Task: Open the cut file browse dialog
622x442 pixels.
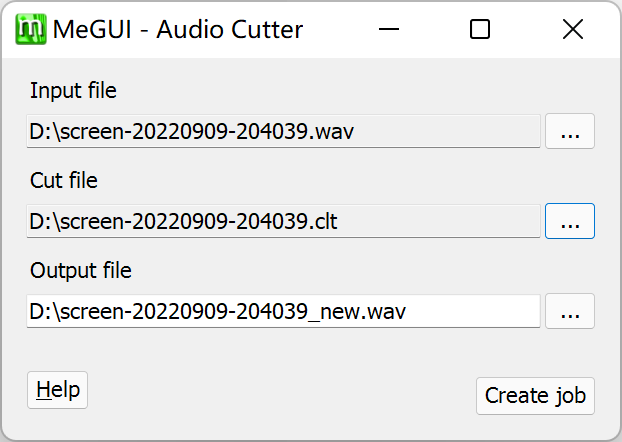Action: [x=570, y=221]
